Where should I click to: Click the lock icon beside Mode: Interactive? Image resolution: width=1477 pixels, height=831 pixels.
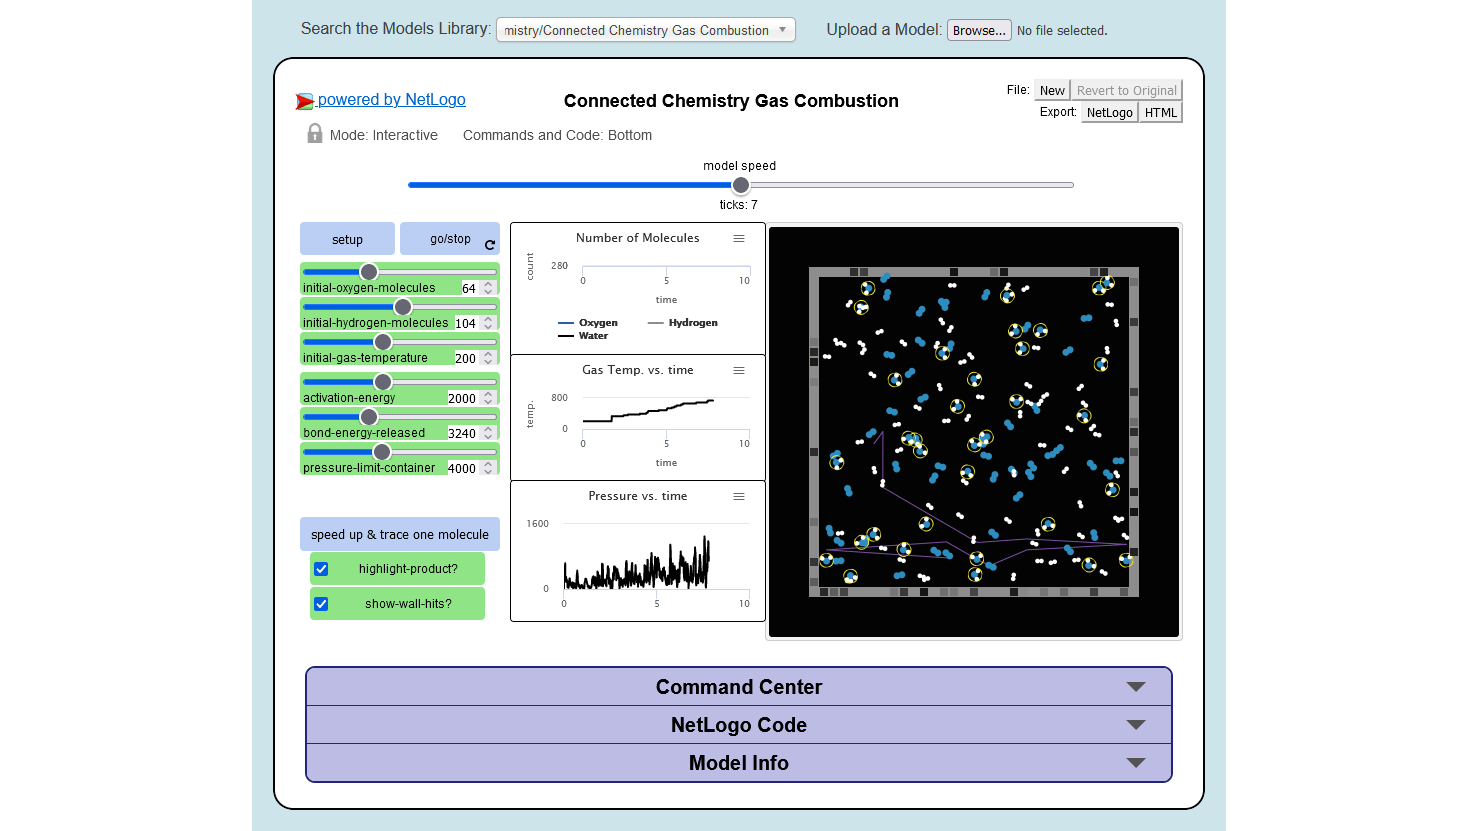pos(314,132)
